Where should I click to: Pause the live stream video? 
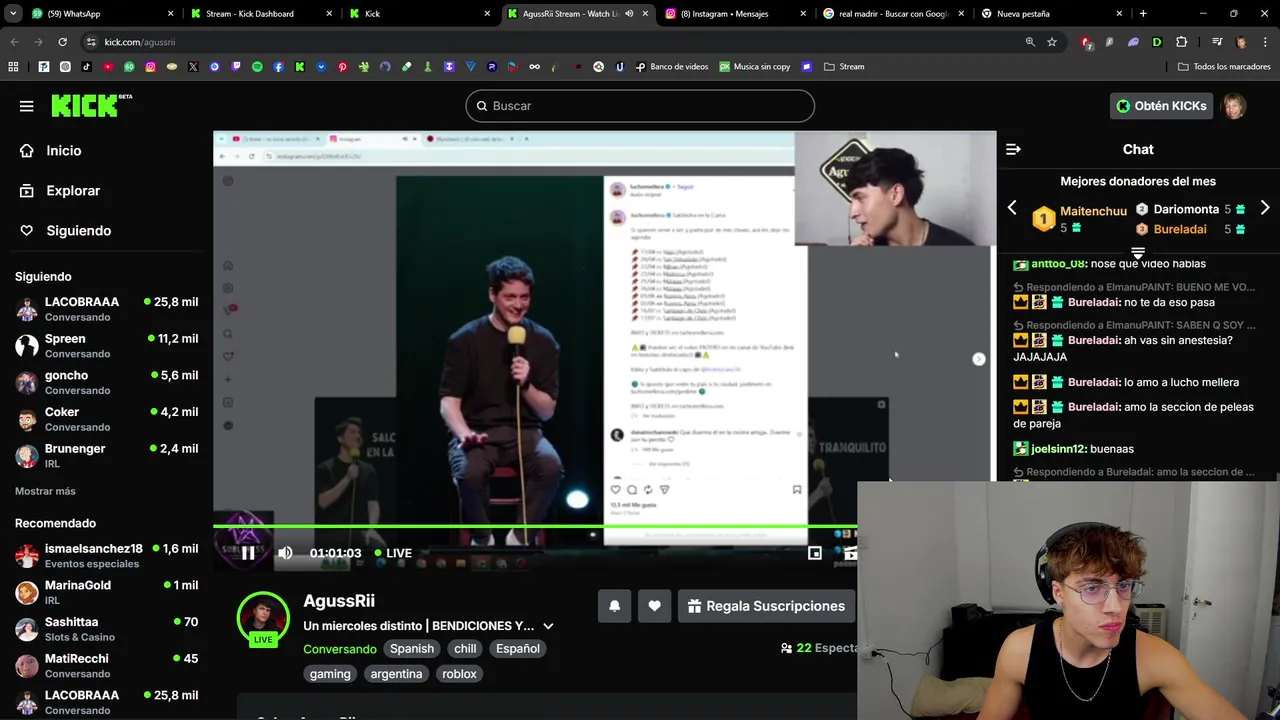248,553
